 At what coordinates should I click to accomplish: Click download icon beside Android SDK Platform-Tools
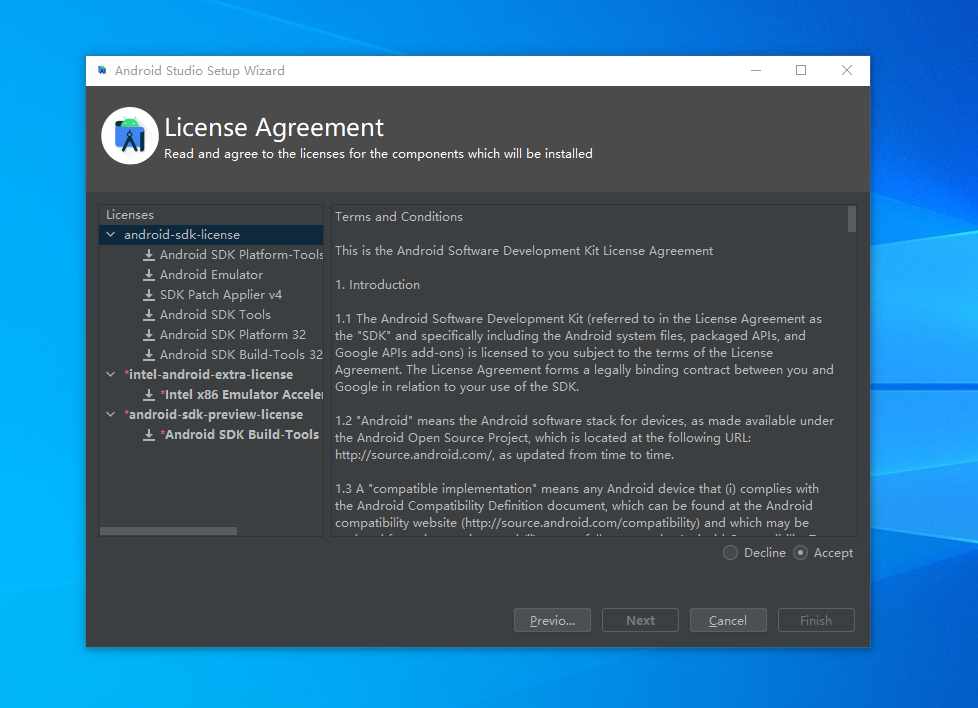coord(148,255)
